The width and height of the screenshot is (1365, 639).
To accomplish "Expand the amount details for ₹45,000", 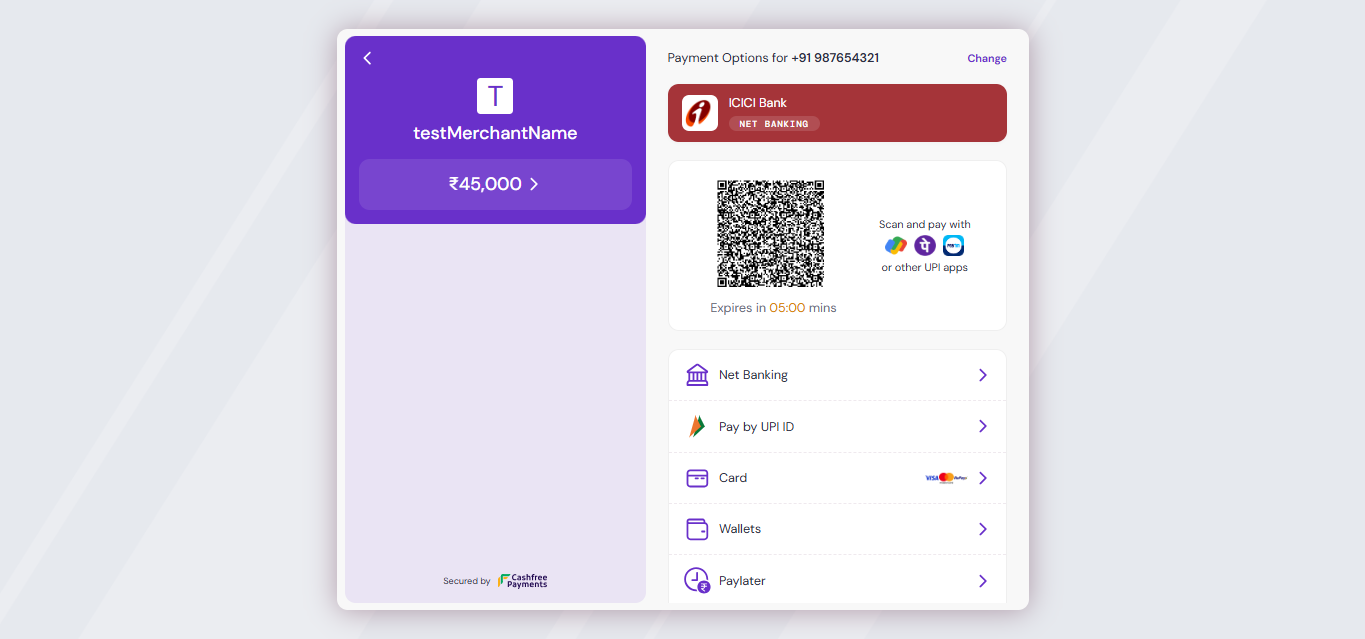I will point(495,184).
